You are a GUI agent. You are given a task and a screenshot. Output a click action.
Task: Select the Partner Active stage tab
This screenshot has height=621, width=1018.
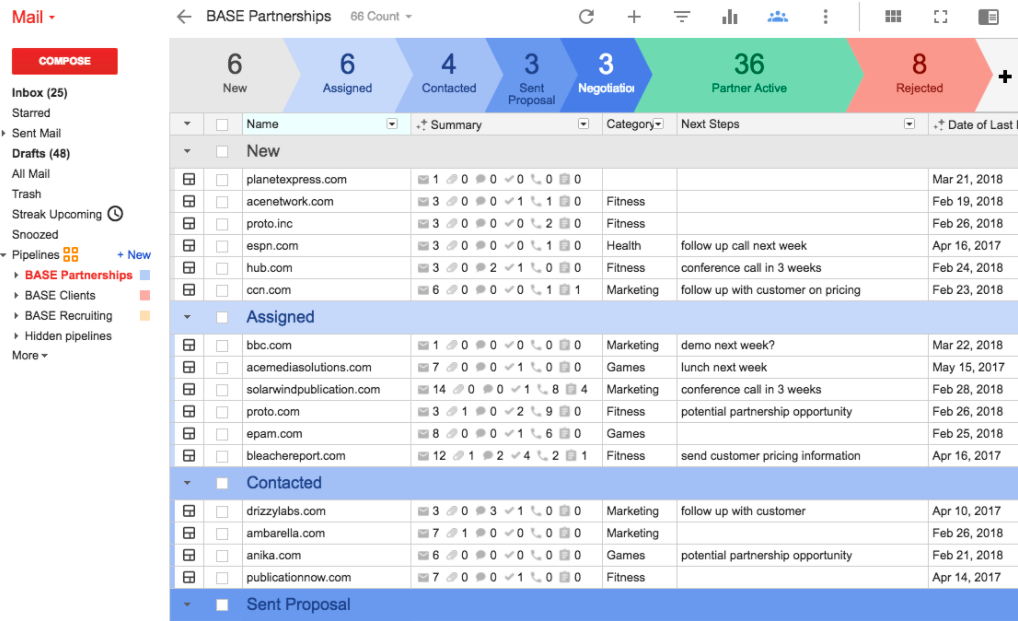click(749, 75)
